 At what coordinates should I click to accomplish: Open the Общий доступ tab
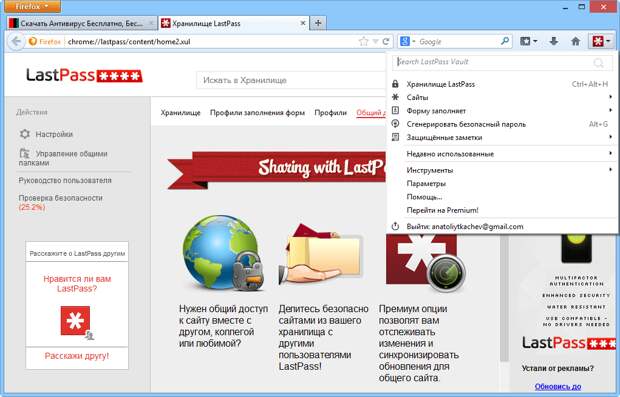click(371, 113)
